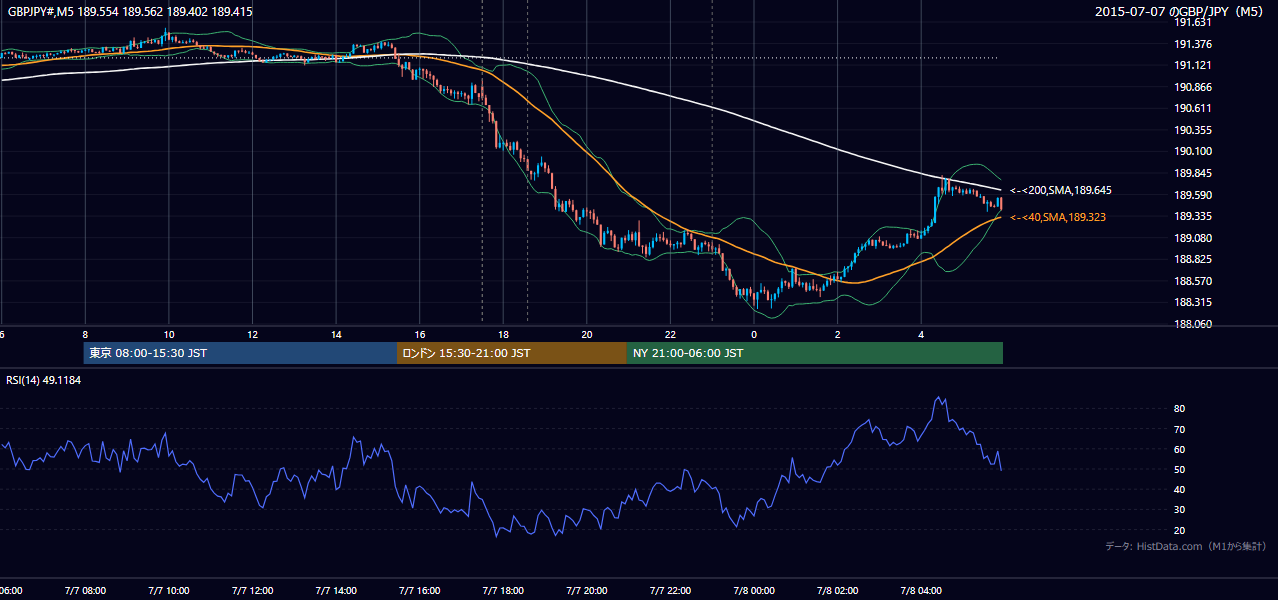Click price axis label 188.315
Screen dimensions: 1278x600
point(1193,302)
